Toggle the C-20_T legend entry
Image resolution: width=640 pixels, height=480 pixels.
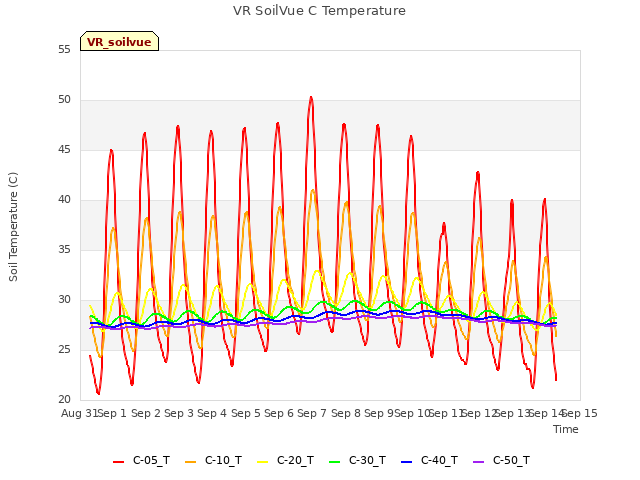coord(285,461)
